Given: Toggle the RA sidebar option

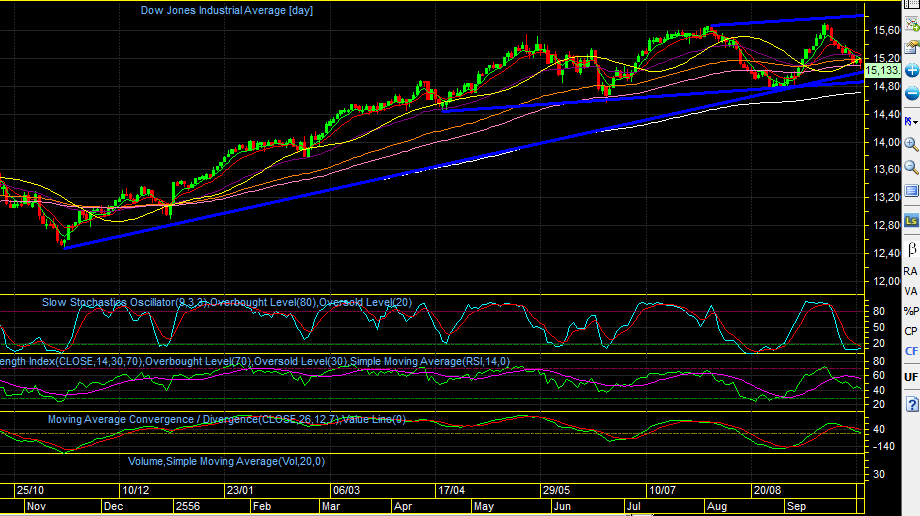Looking at the screenshot, I should [911, 271].
